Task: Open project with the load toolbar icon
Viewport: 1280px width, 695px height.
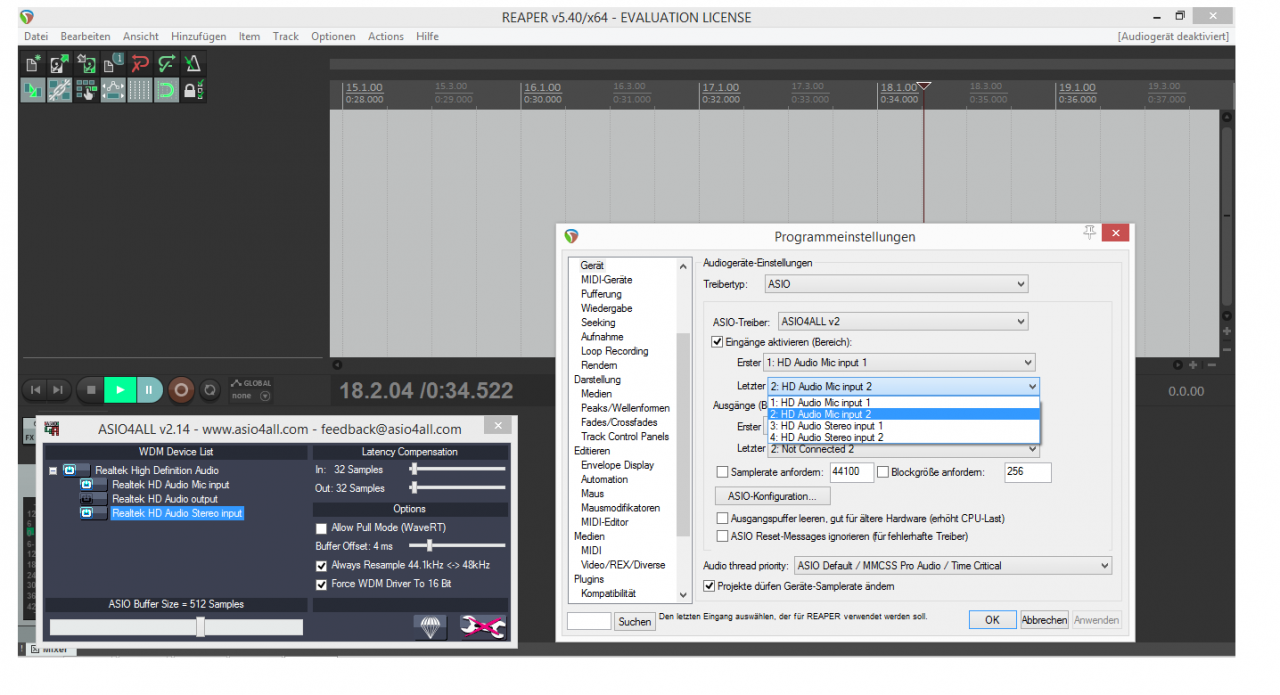Action: [x=60, y=64]
